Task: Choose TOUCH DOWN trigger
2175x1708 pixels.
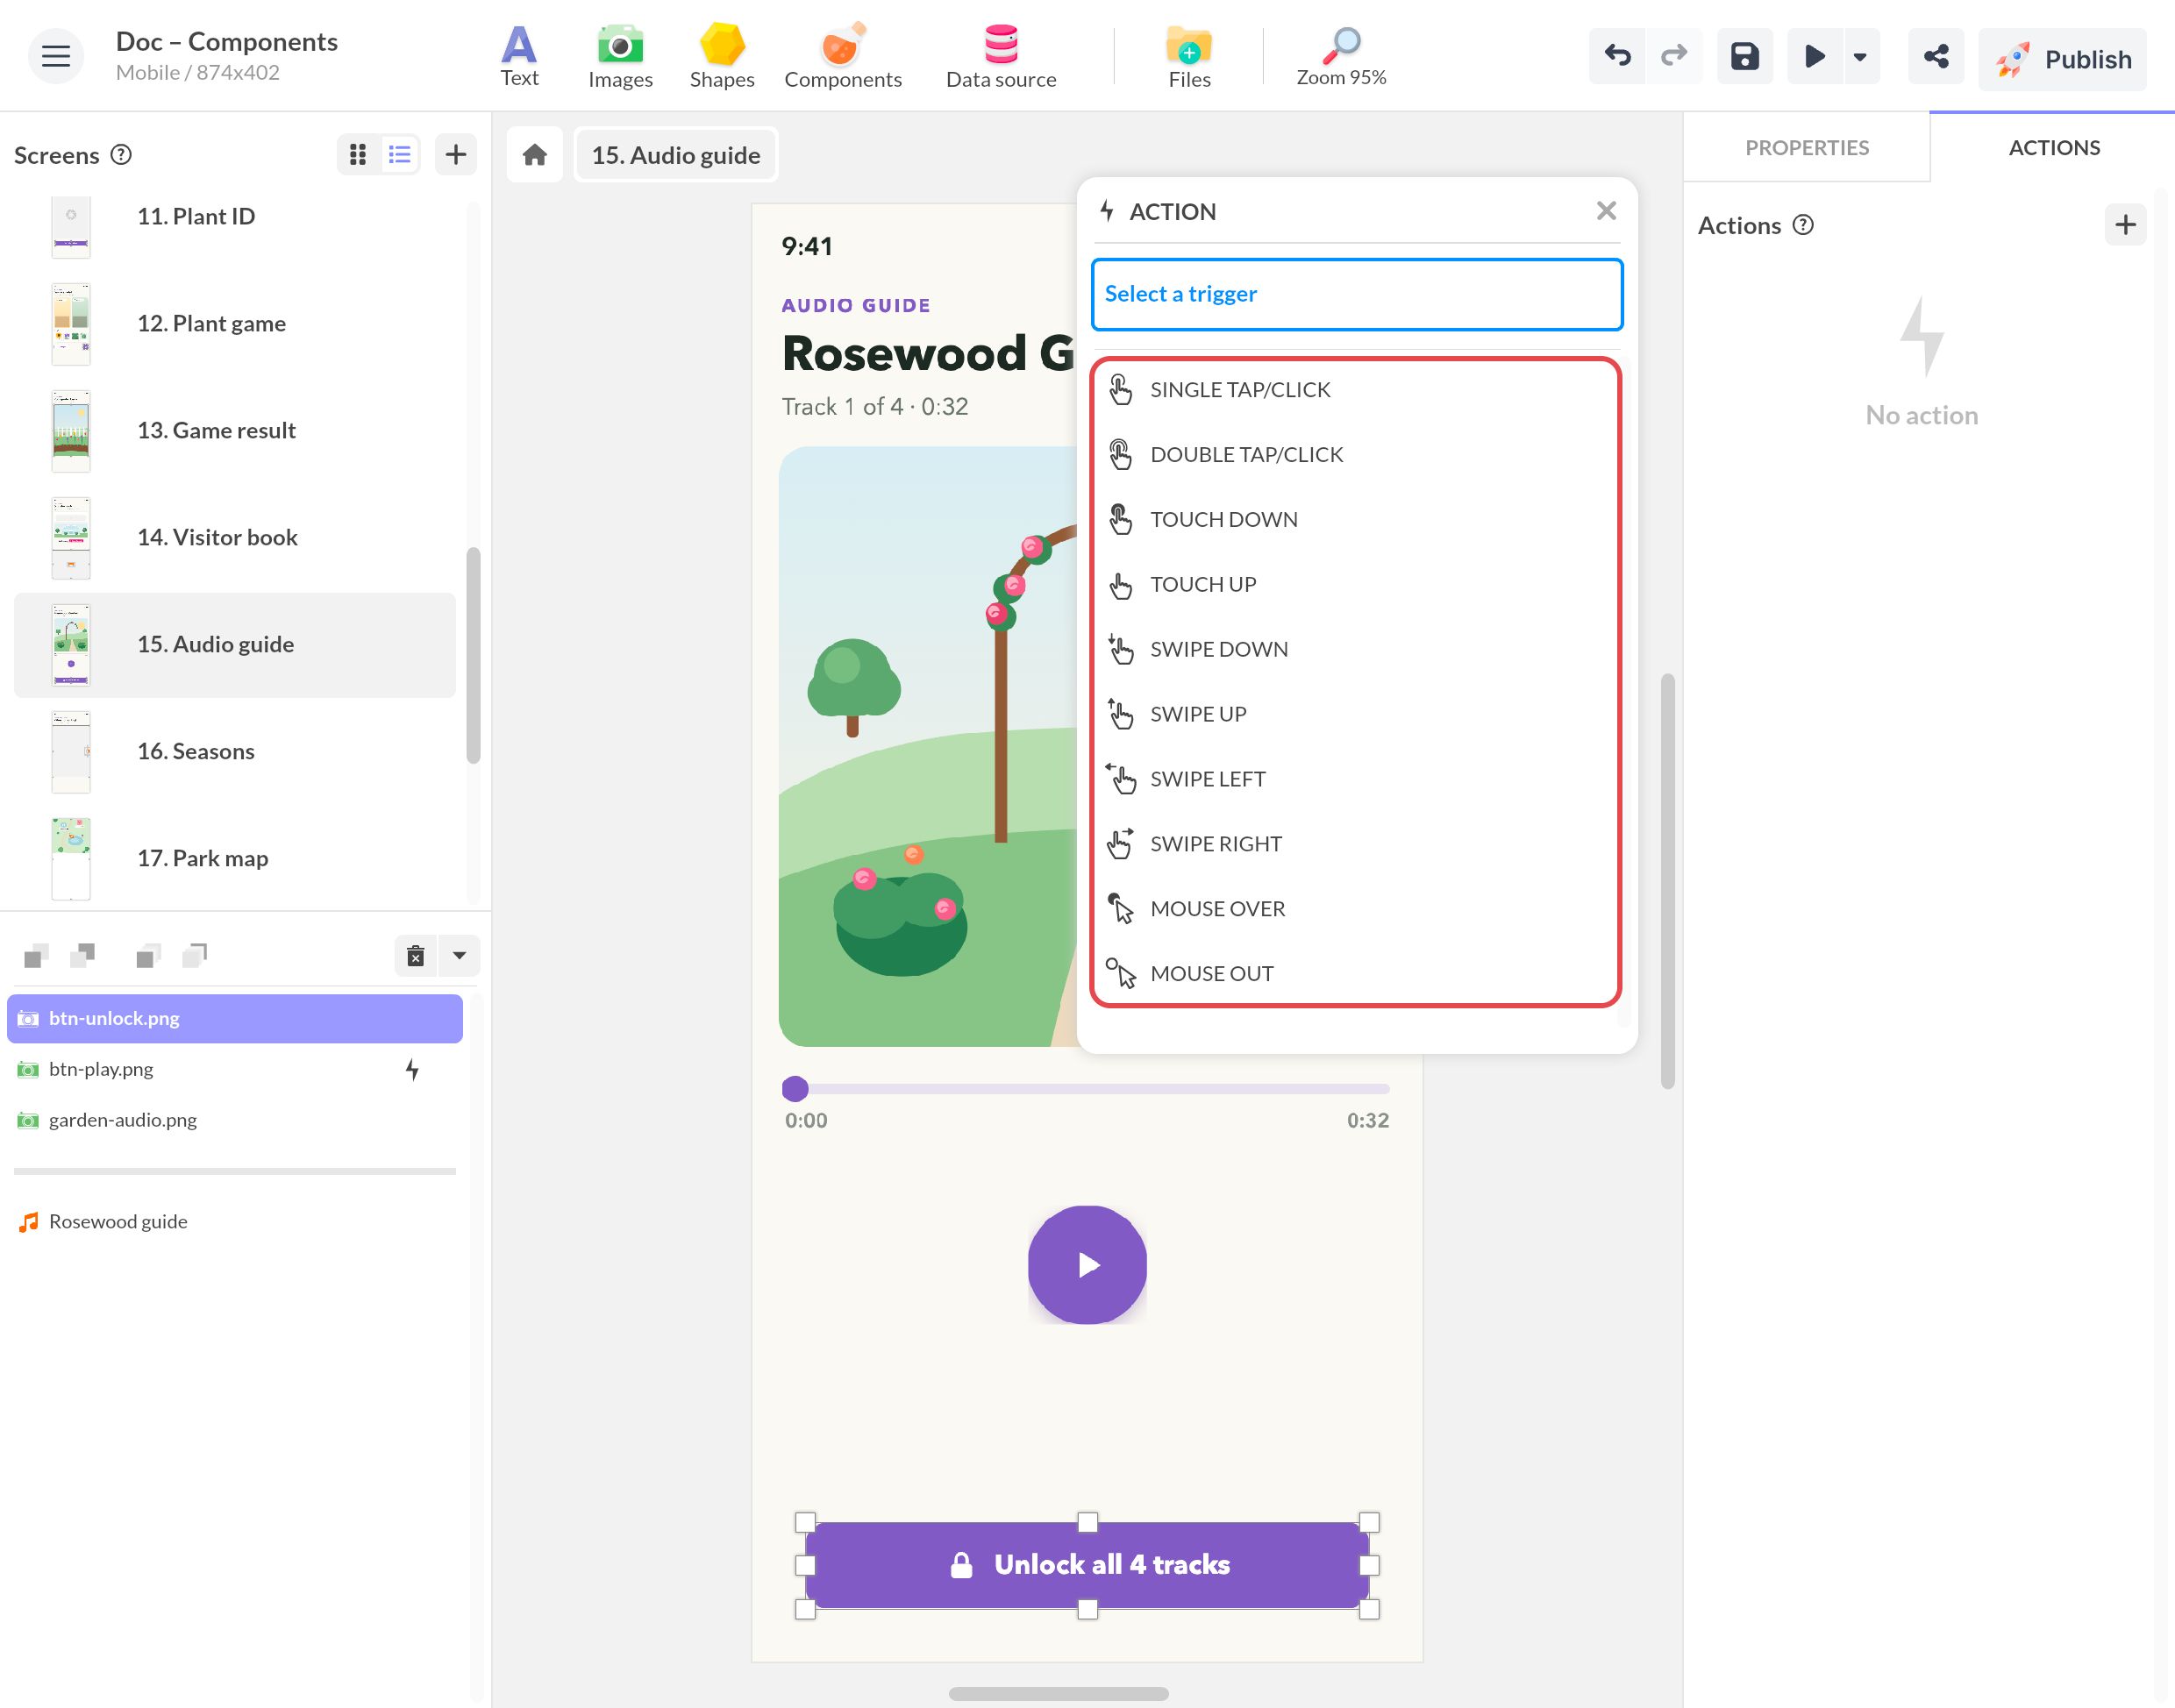Action: point(1357,520)
